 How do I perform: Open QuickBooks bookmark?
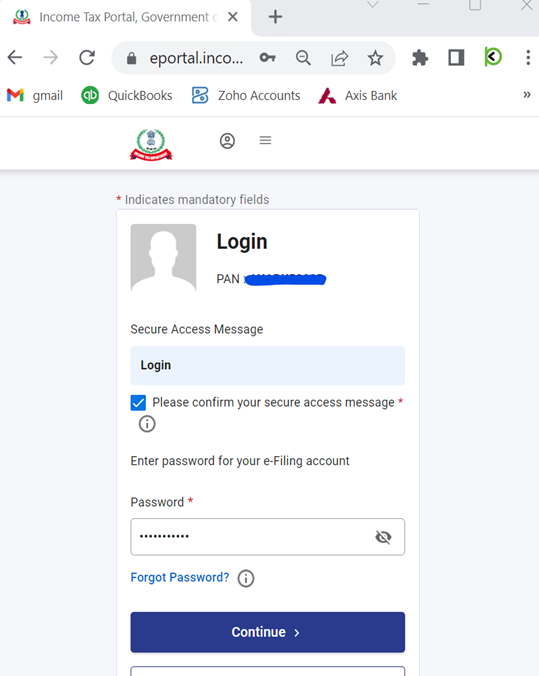pos(127,95)
